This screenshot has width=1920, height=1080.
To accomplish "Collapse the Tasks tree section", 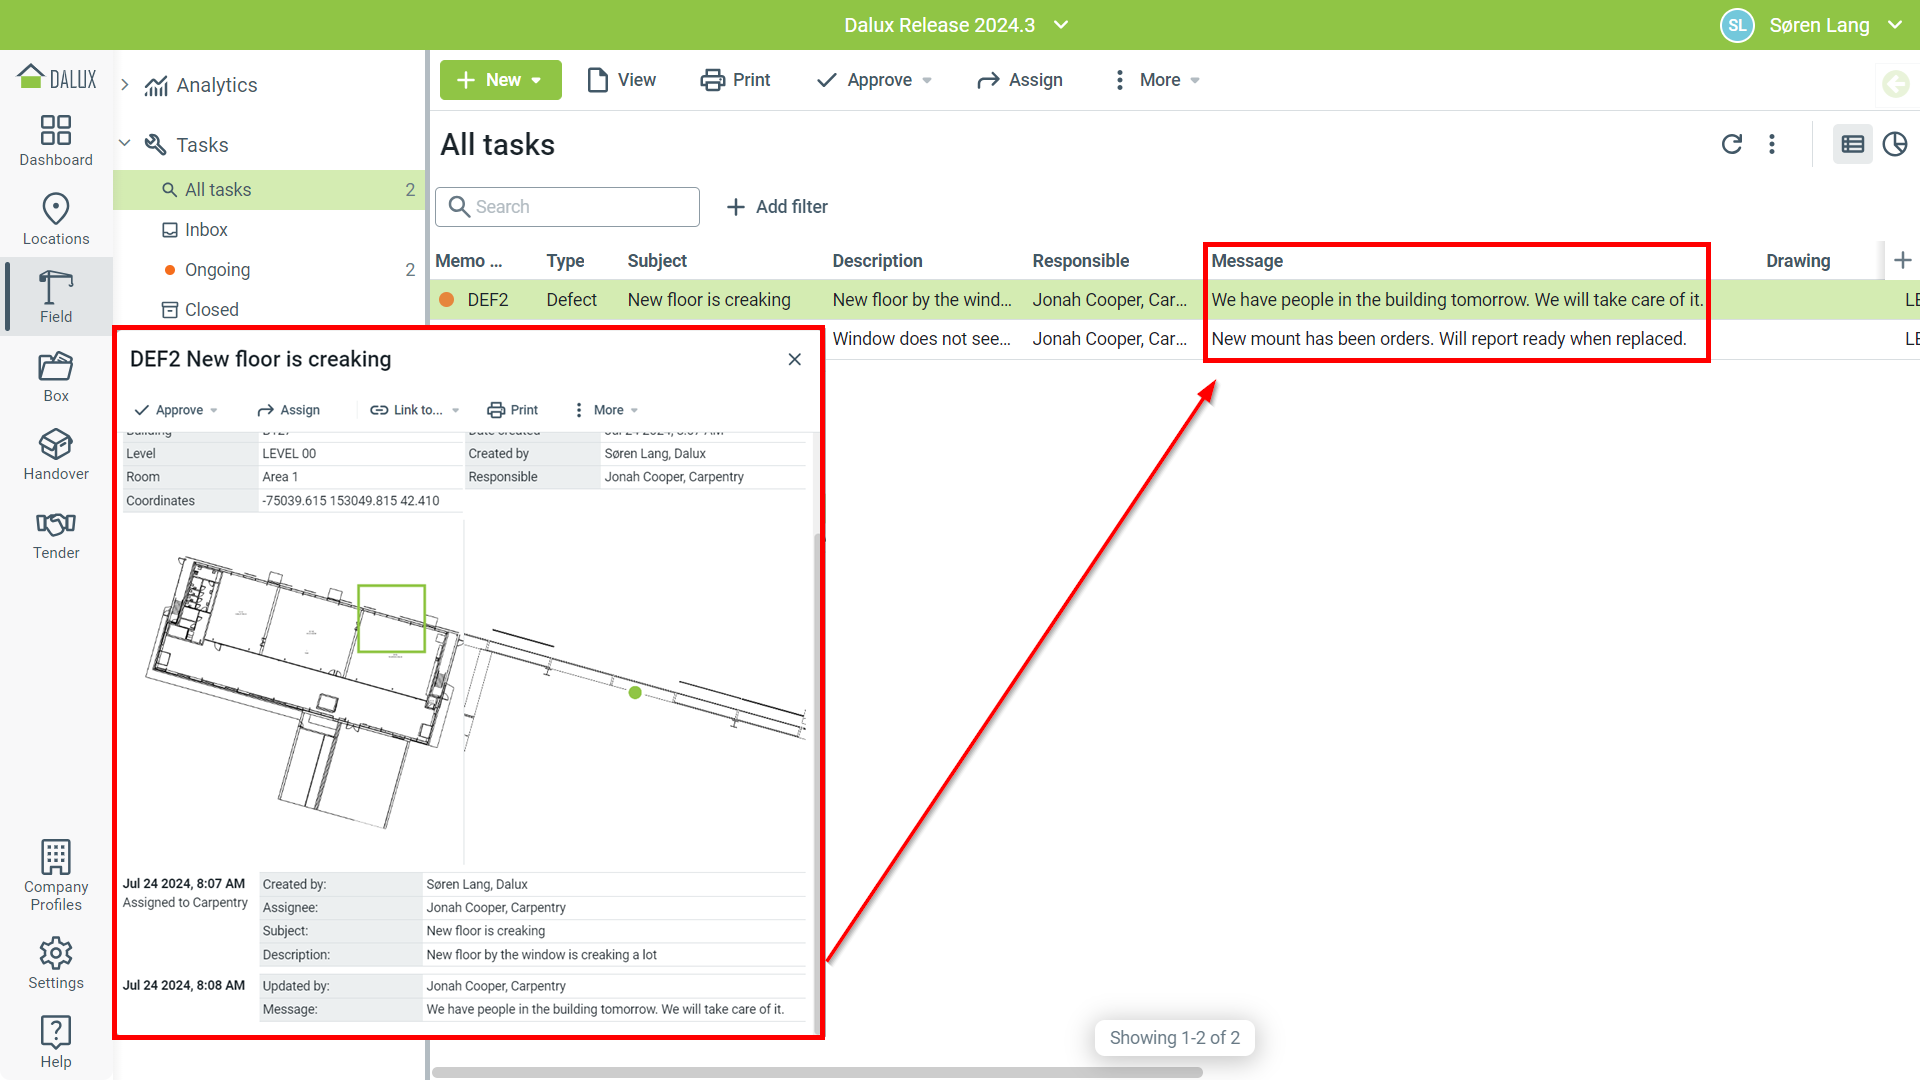I will pos(125,144).
